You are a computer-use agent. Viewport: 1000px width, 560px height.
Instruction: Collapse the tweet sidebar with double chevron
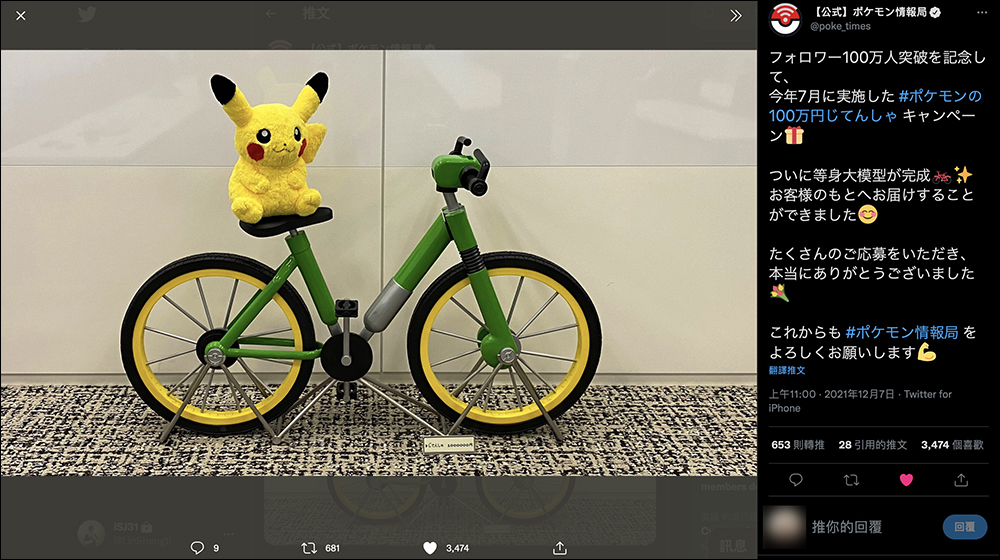[x=736, y=16]
